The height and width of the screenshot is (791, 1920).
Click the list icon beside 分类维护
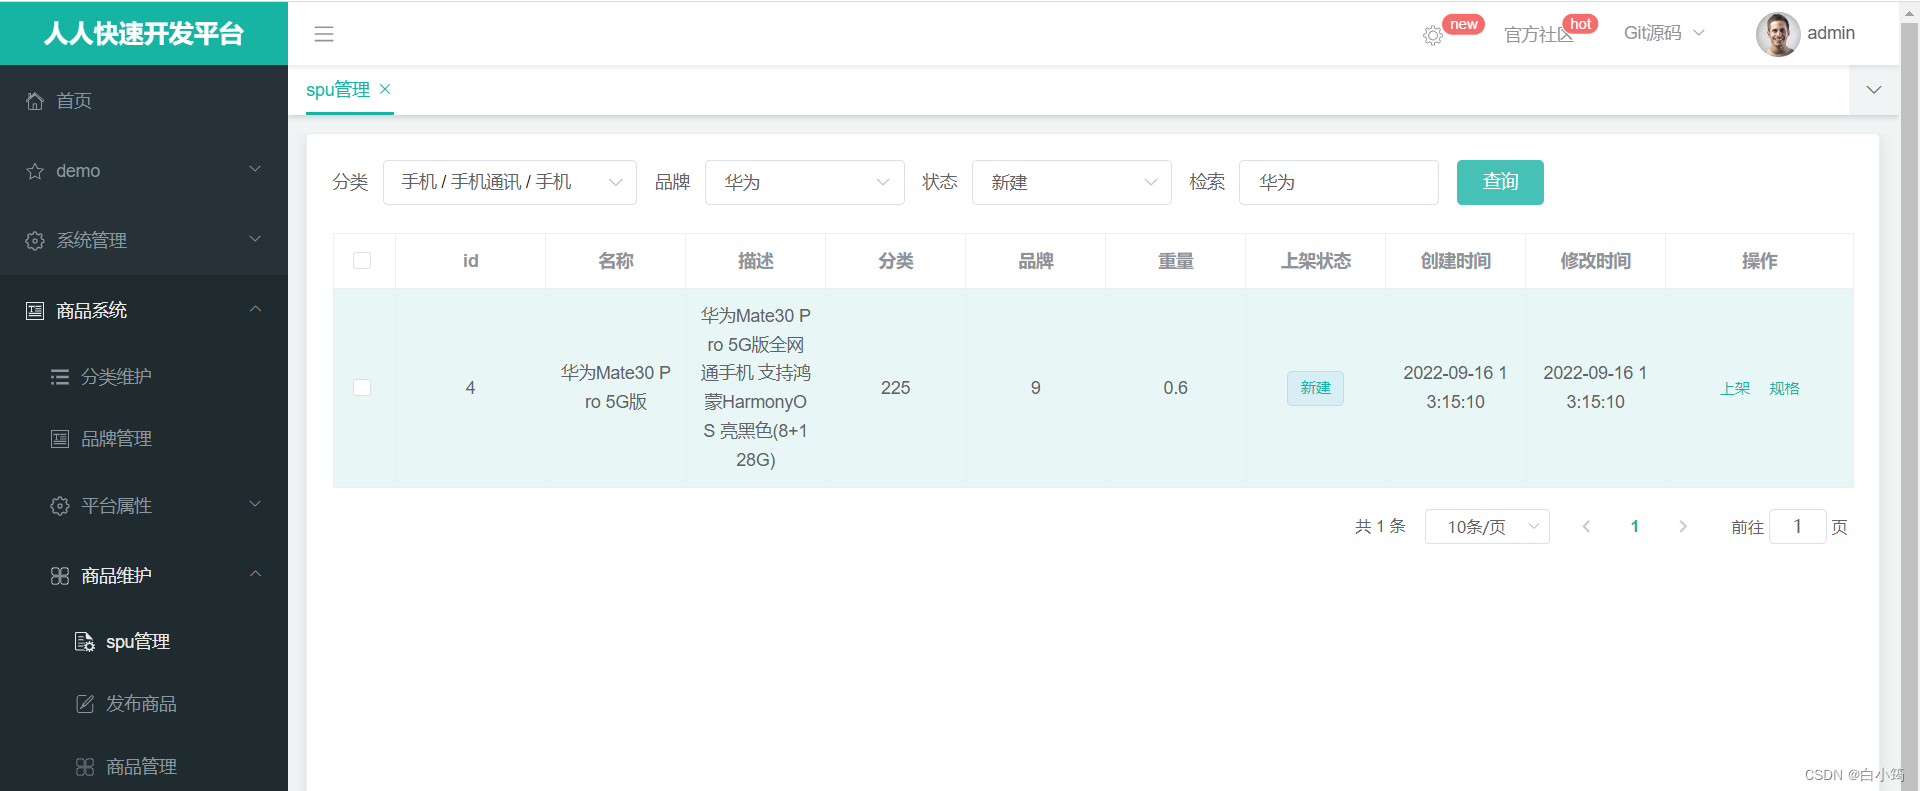[x=60, y=377]
